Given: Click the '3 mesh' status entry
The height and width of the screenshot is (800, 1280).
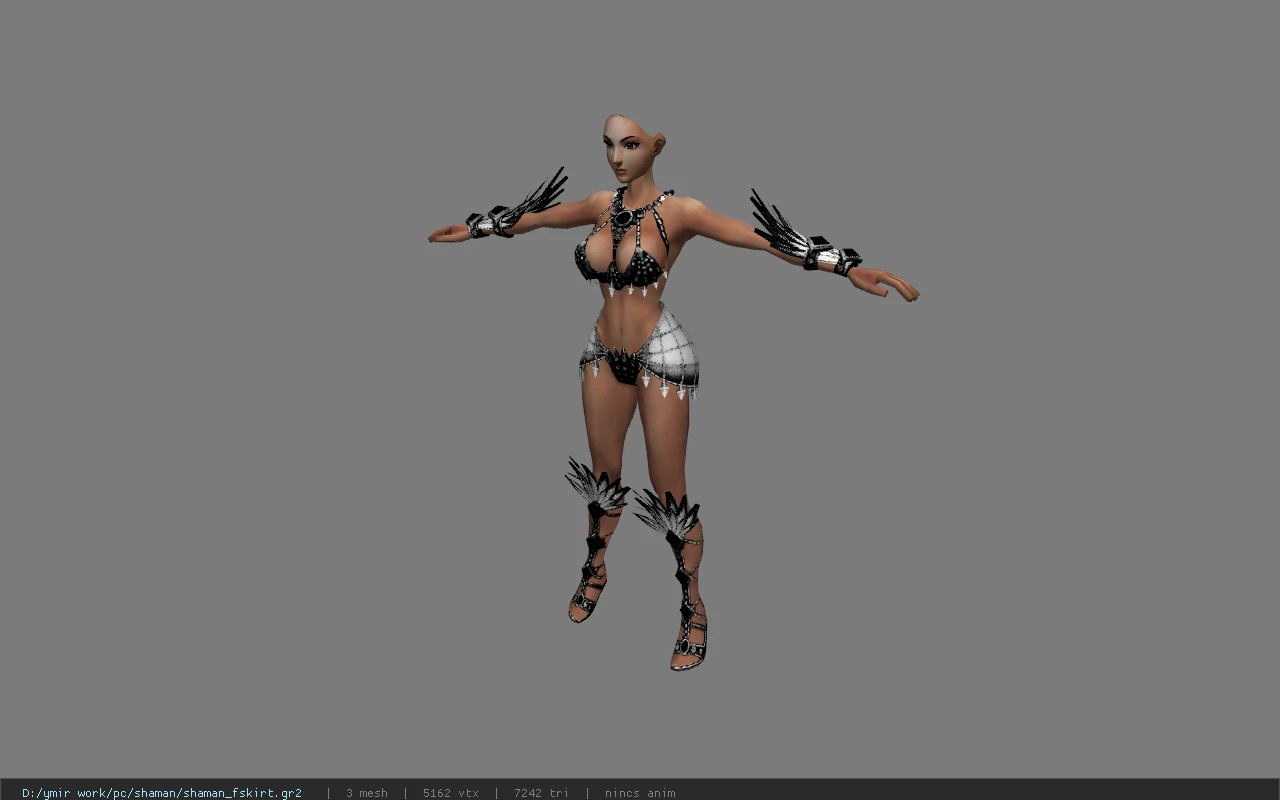Looking at the screenshot, I should click(x=367, y=793).
